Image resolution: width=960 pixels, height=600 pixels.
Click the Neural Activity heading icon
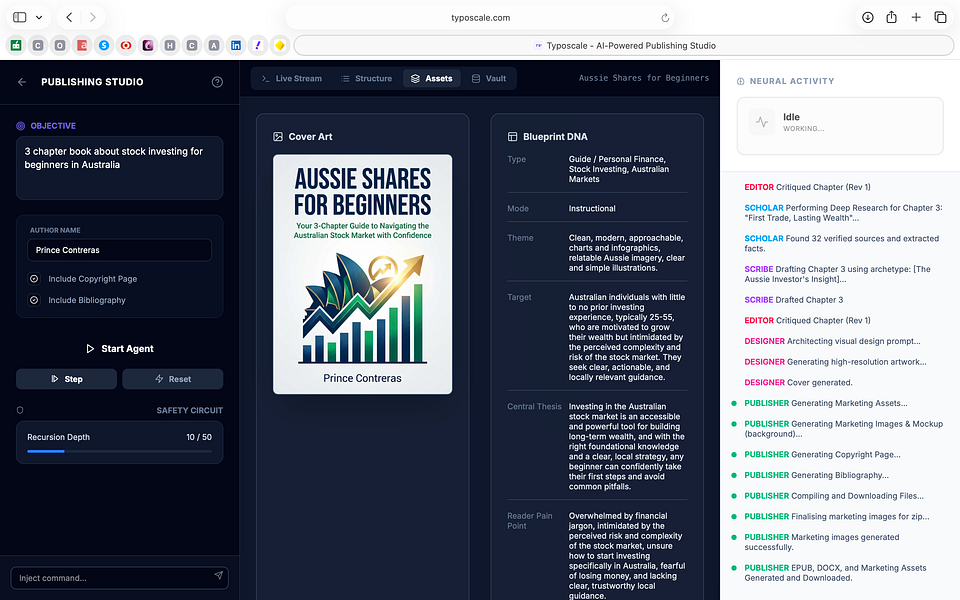click(x=740, y=81)
